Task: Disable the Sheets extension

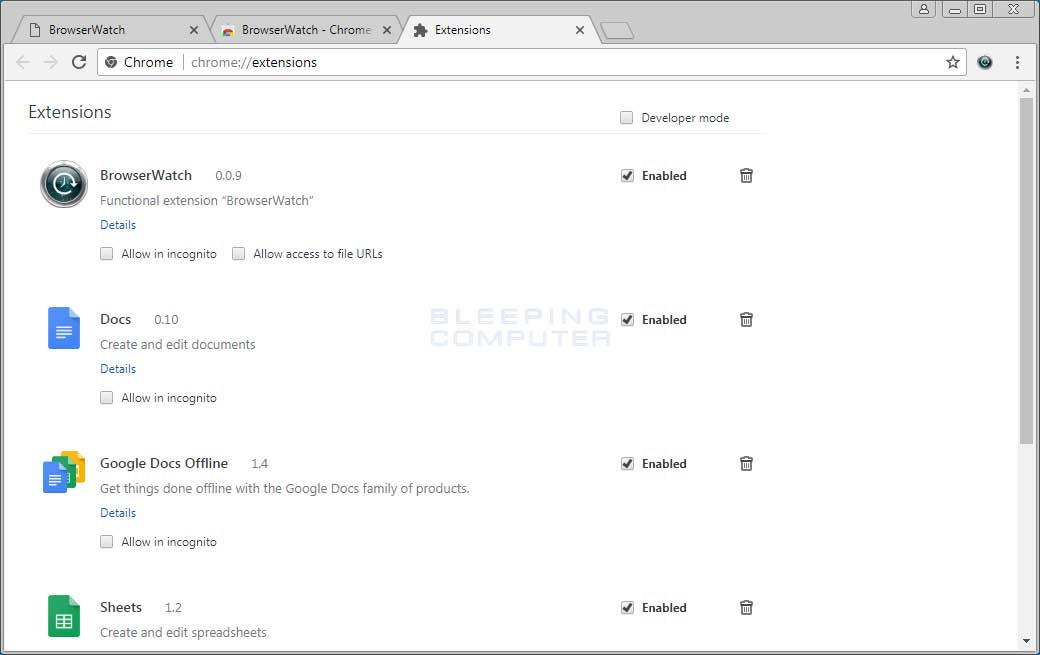Action: (627, 607)
